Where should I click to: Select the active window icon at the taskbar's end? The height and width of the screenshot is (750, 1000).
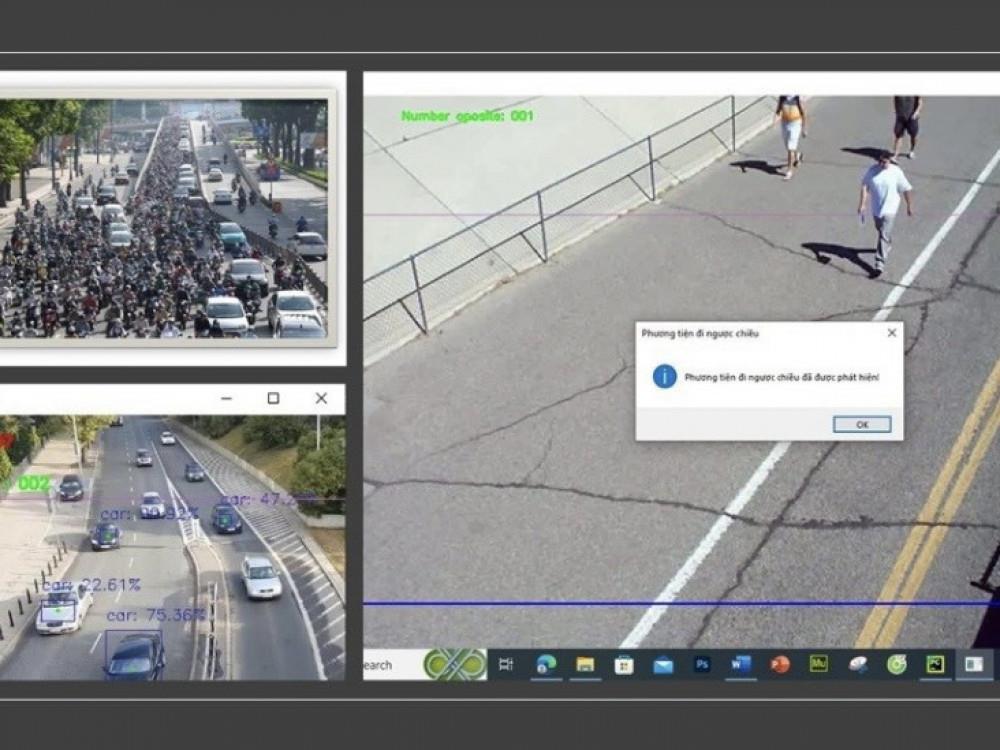(x=974, y=665)
